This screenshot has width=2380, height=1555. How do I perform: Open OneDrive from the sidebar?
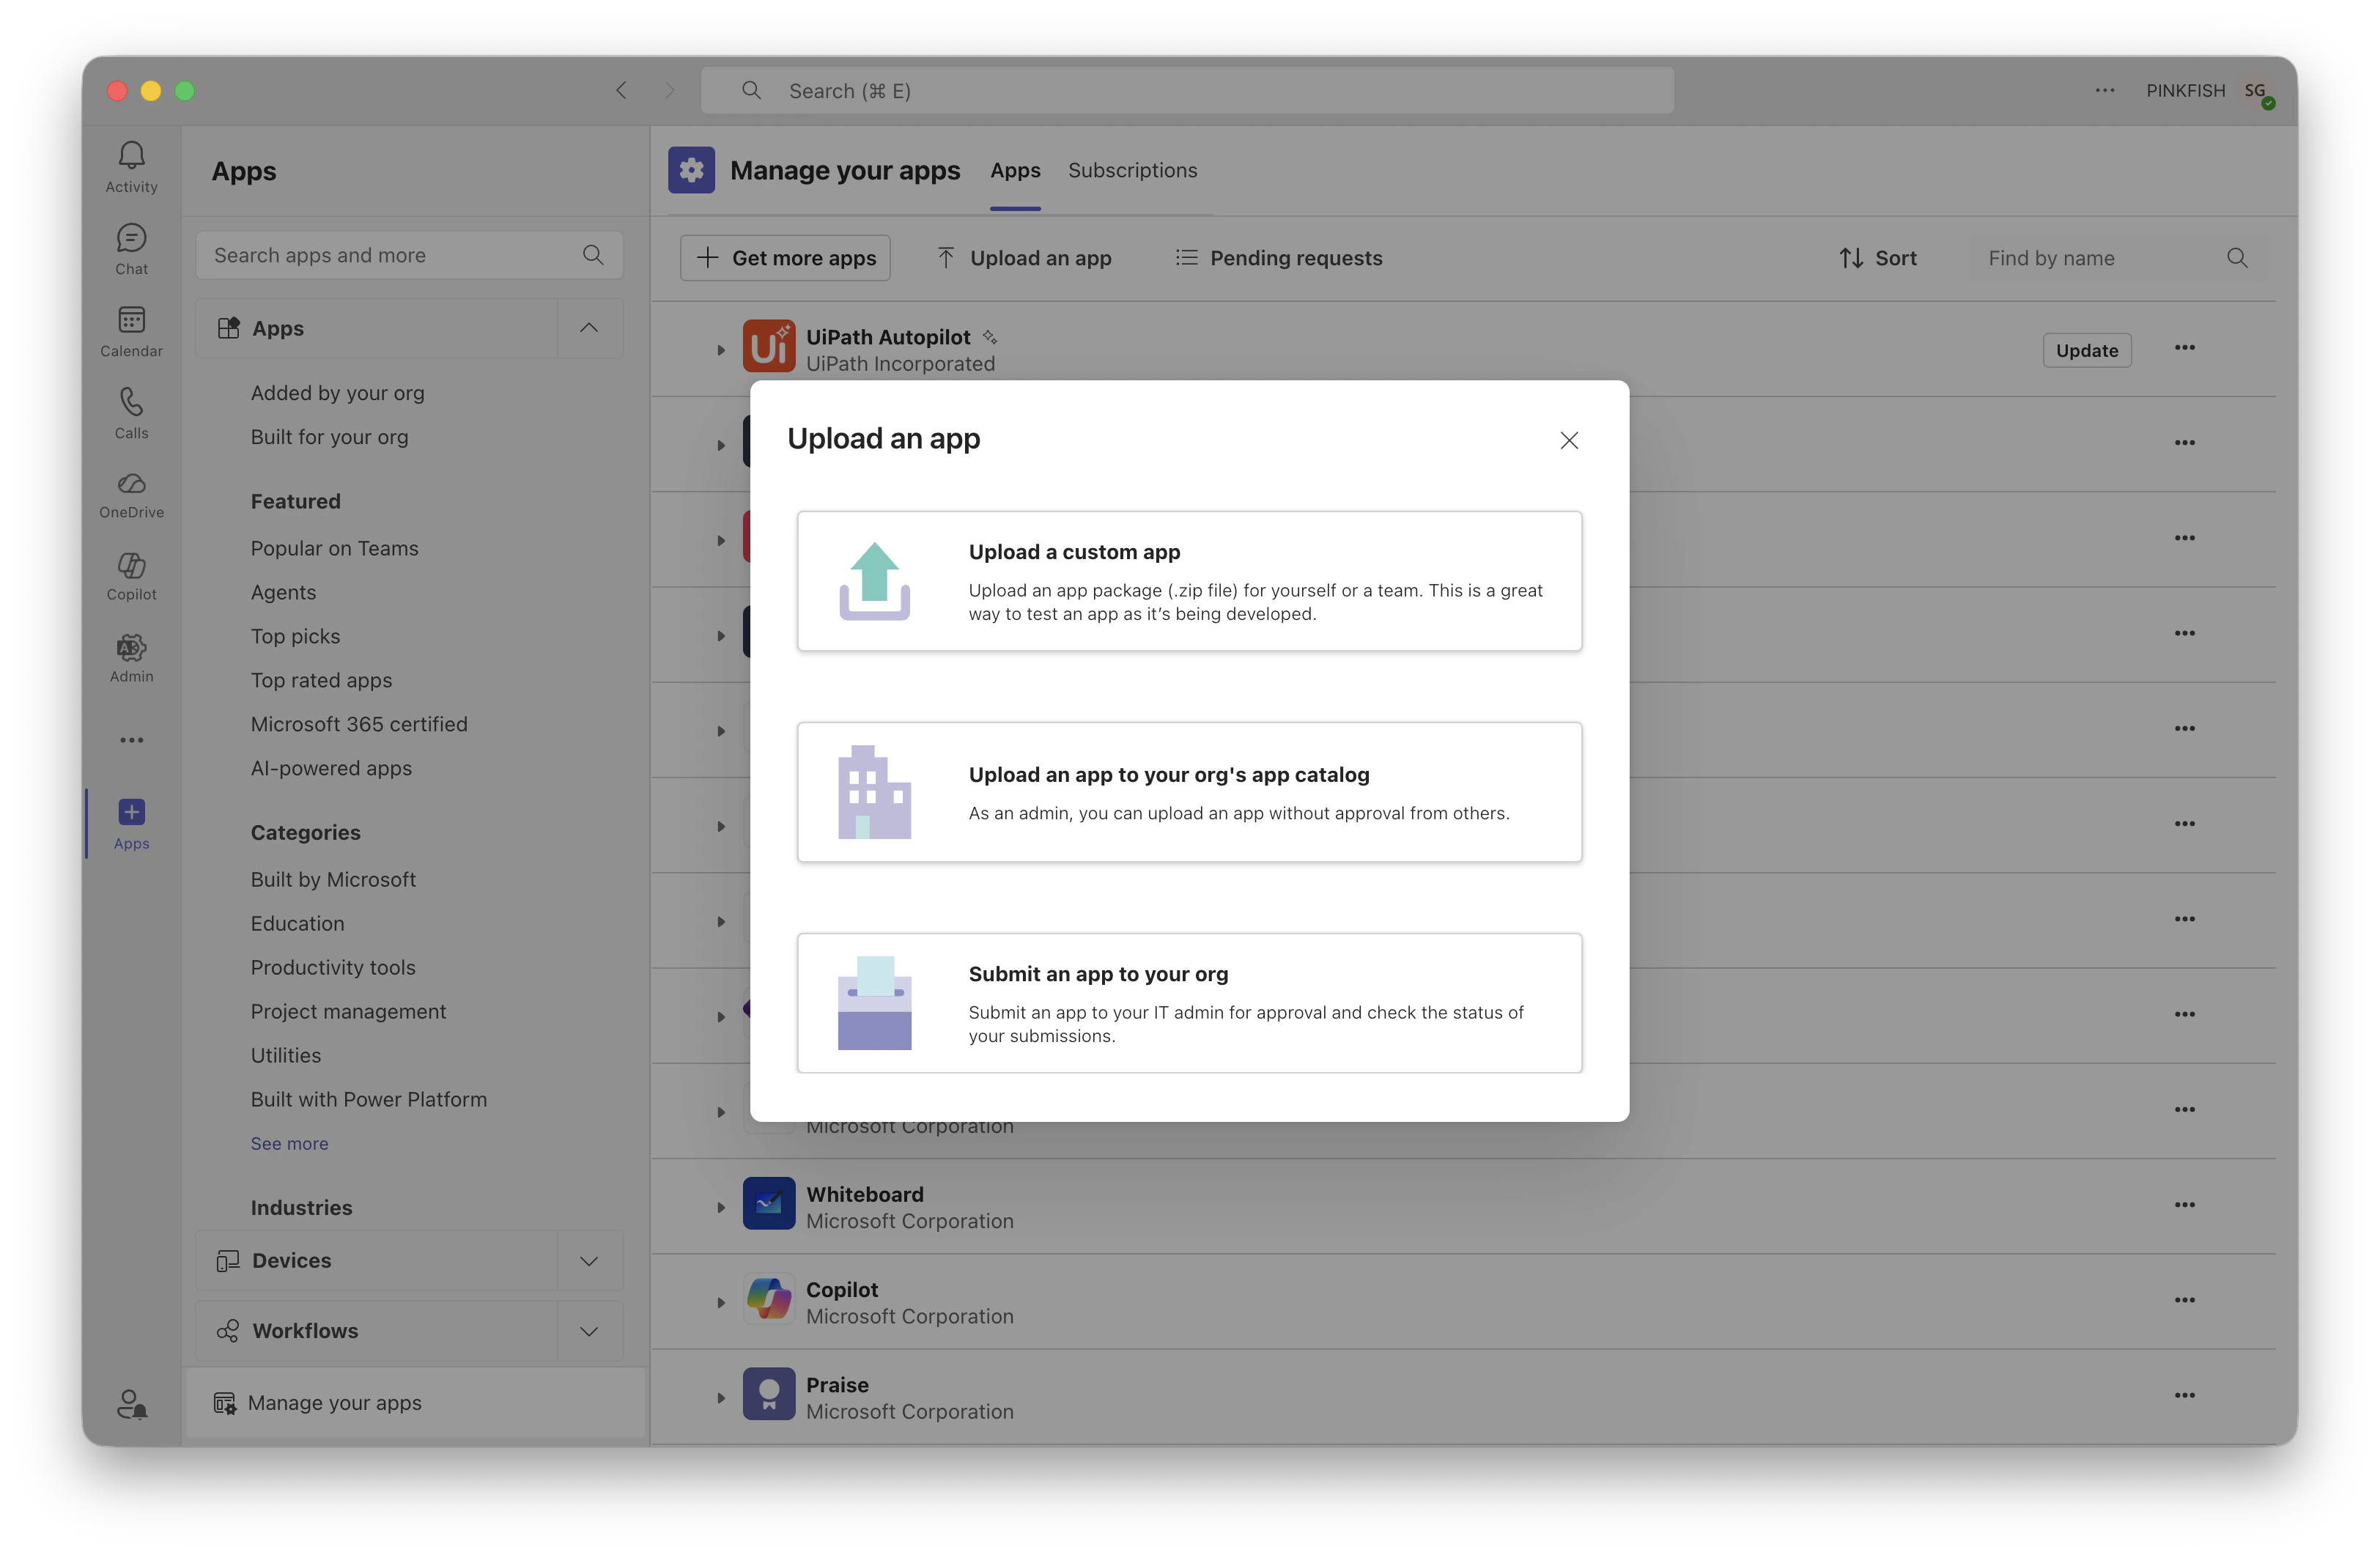(x=131, y=494)
